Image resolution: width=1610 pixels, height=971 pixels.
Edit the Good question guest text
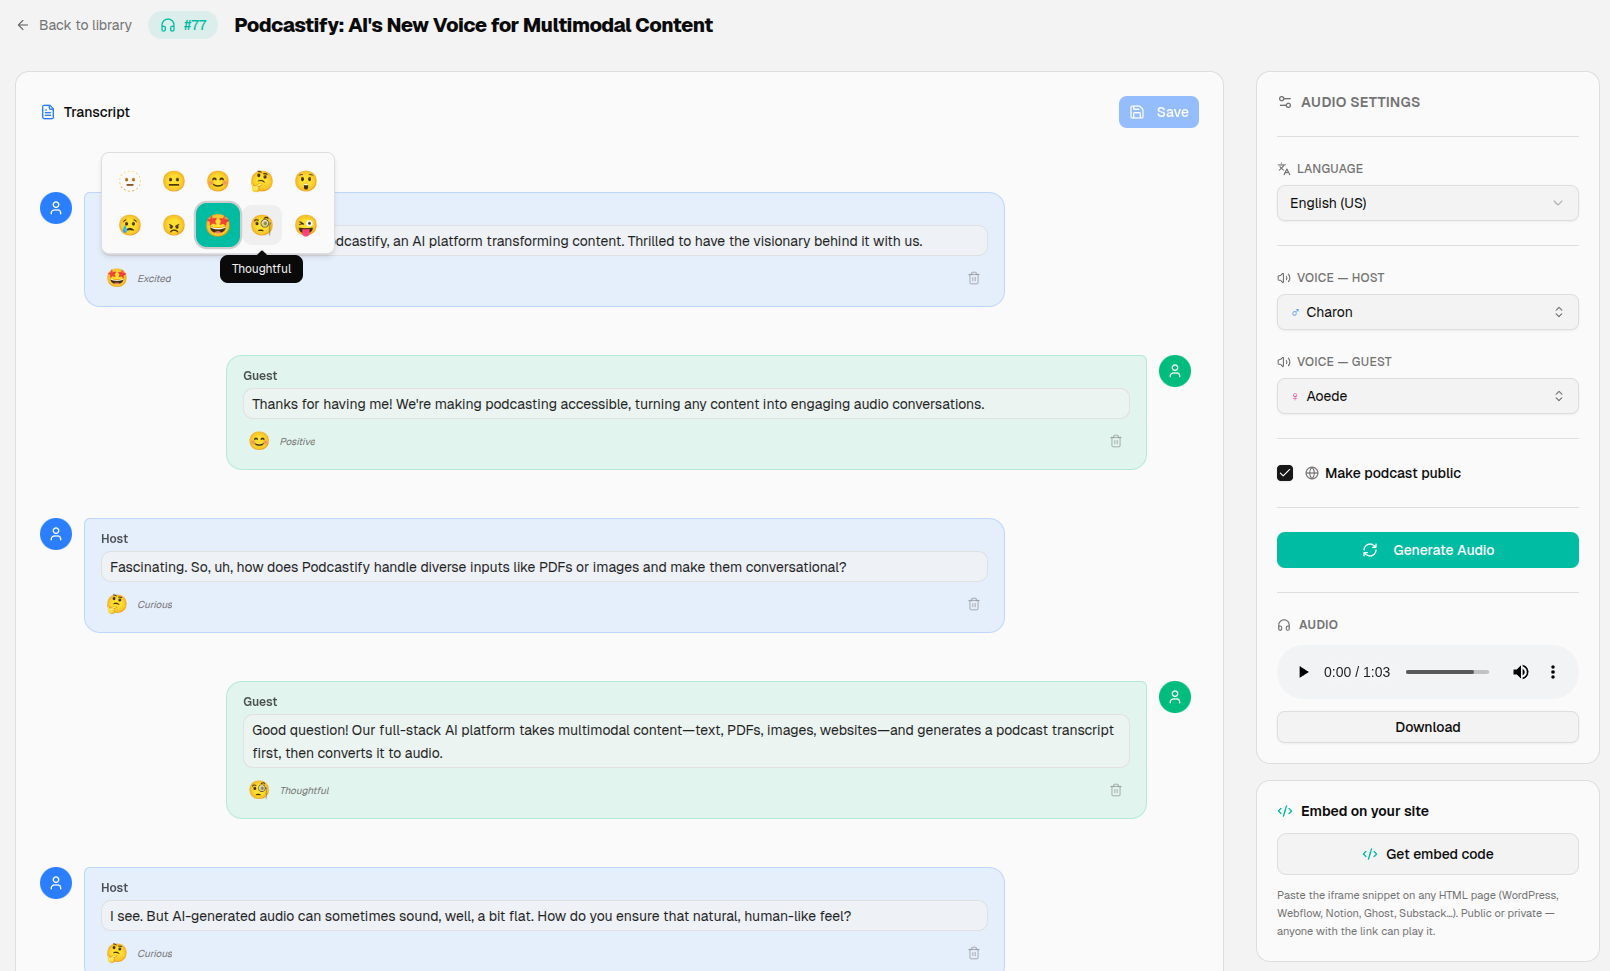click(x=686, y=741)
